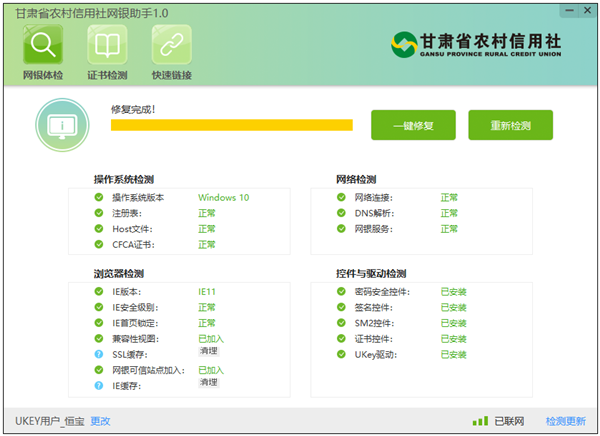Click the green check beside 注册表
Viewport: 600px width, 436px height.
(x=99, y=213)
